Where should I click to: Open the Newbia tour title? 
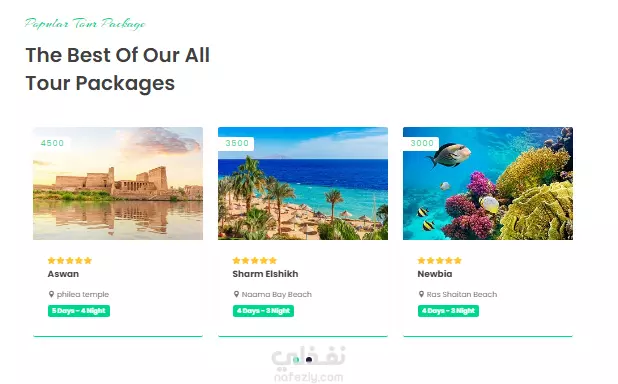coord(435,274)
